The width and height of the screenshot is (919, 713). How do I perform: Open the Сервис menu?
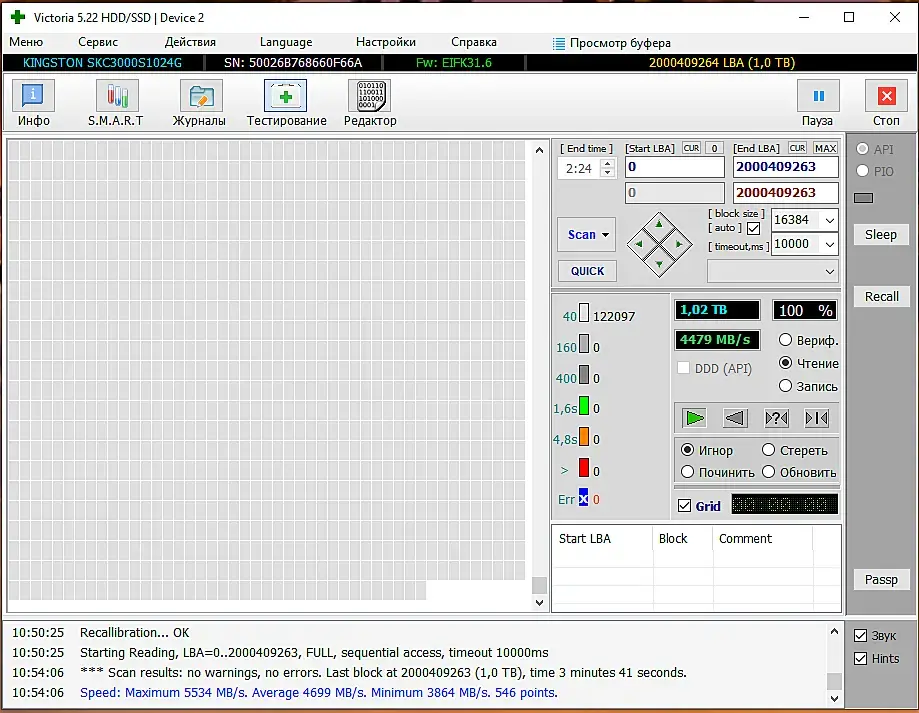click(x=98, y=42)
